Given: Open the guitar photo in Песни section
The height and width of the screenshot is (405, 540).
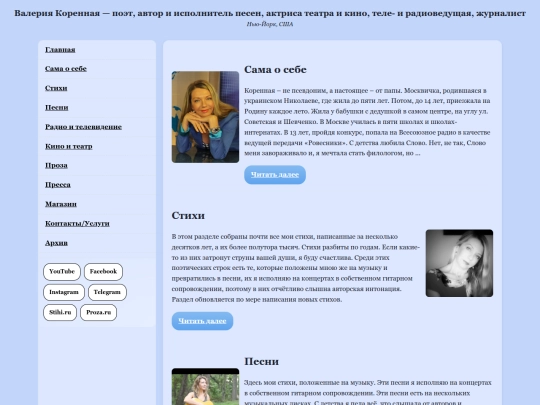Looking at the screenshot, I should [205, 387].
